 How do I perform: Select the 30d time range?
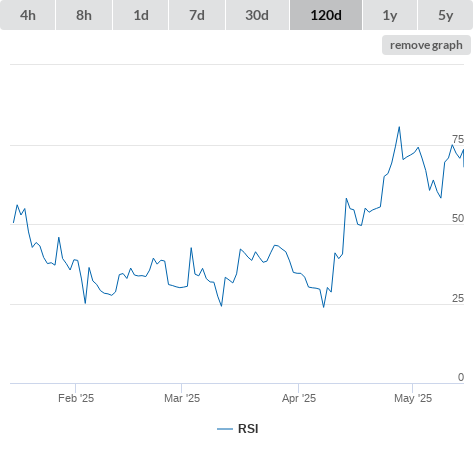coord(257,15)
